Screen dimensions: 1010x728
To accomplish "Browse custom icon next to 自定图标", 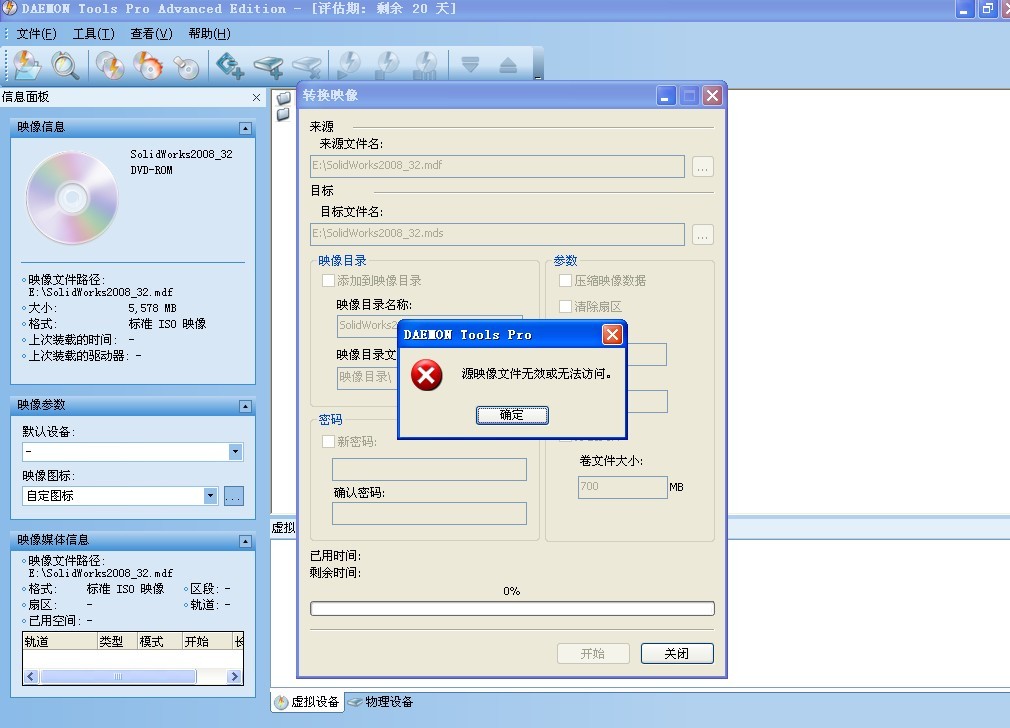I will [234, 496].
